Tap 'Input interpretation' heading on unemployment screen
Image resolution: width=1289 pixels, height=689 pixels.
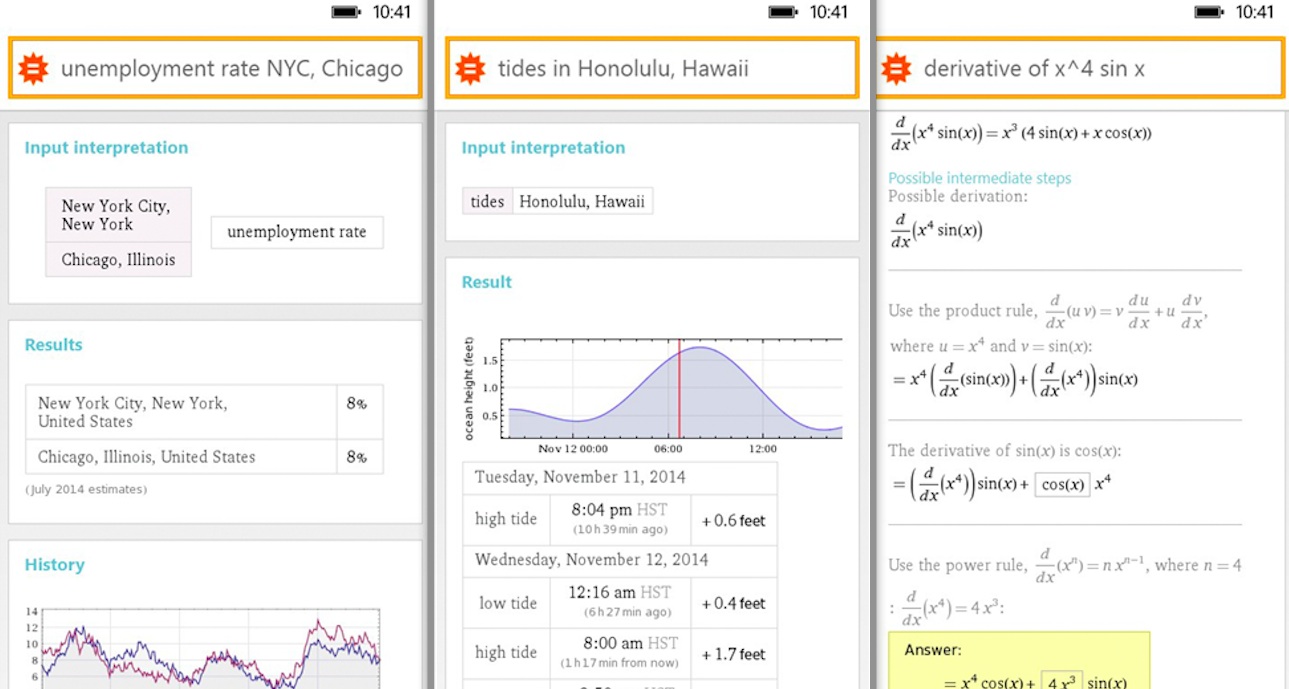106,148
